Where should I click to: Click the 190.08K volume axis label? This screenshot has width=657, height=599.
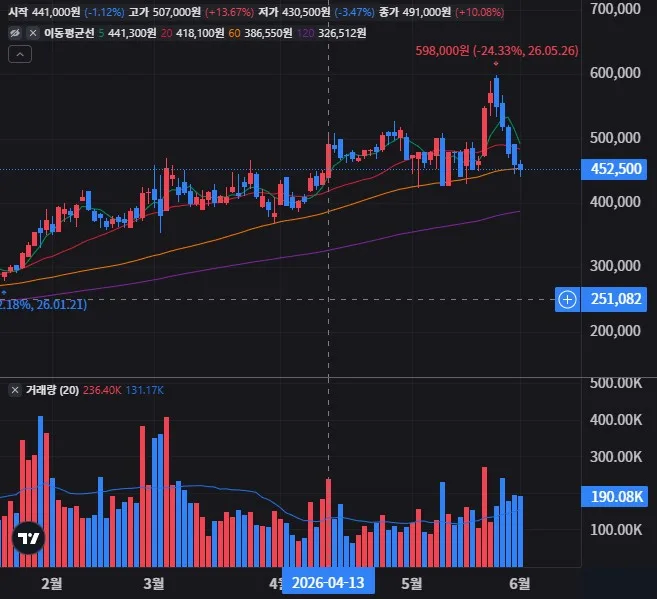click(614, 496)
